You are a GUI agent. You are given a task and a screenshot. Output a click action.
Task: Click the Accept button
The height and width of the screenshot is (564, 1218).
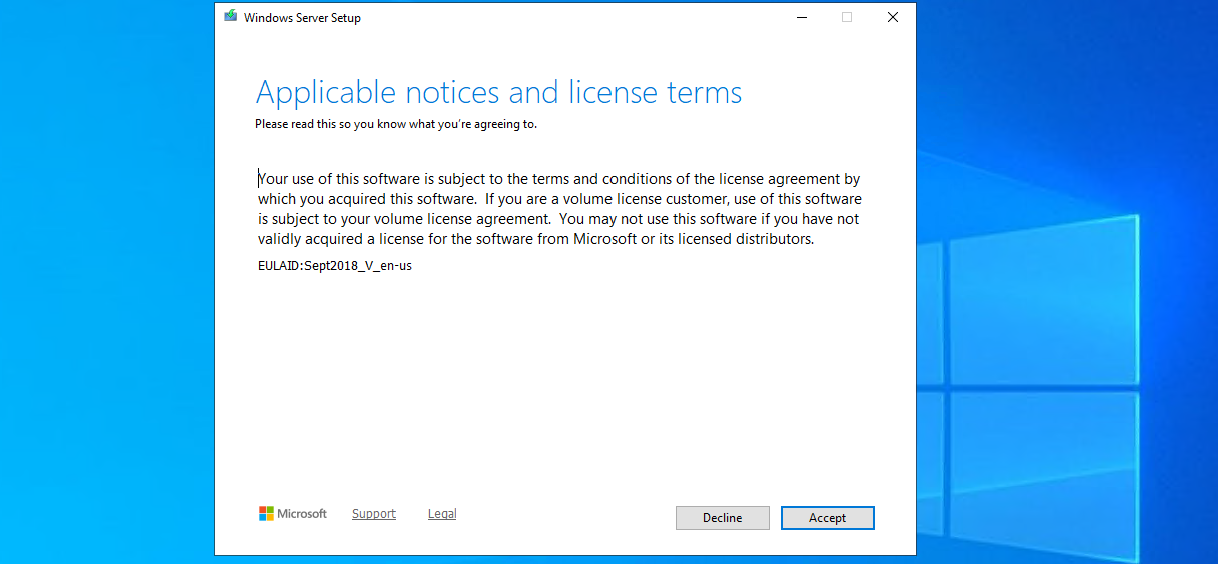(827, 518)
